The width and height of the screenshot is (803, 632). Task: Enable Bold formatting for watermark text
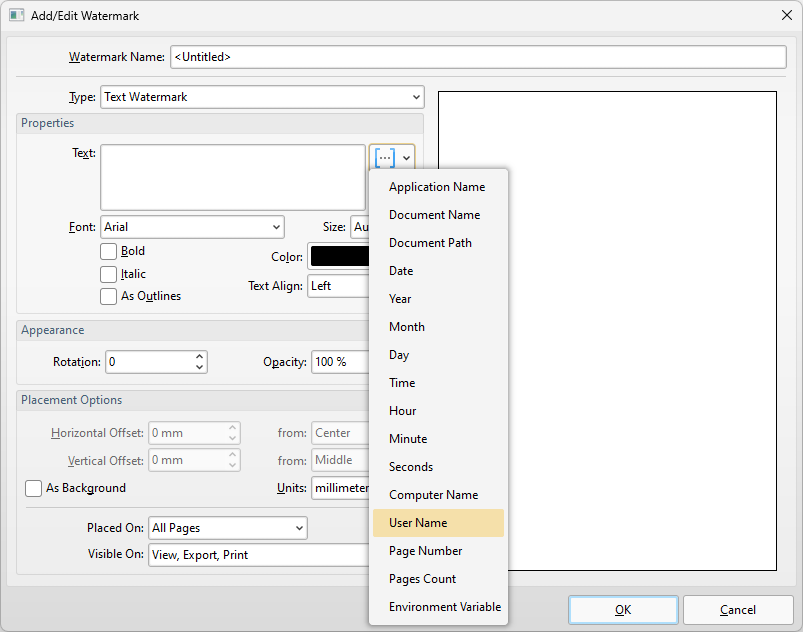tap(108, 251)
